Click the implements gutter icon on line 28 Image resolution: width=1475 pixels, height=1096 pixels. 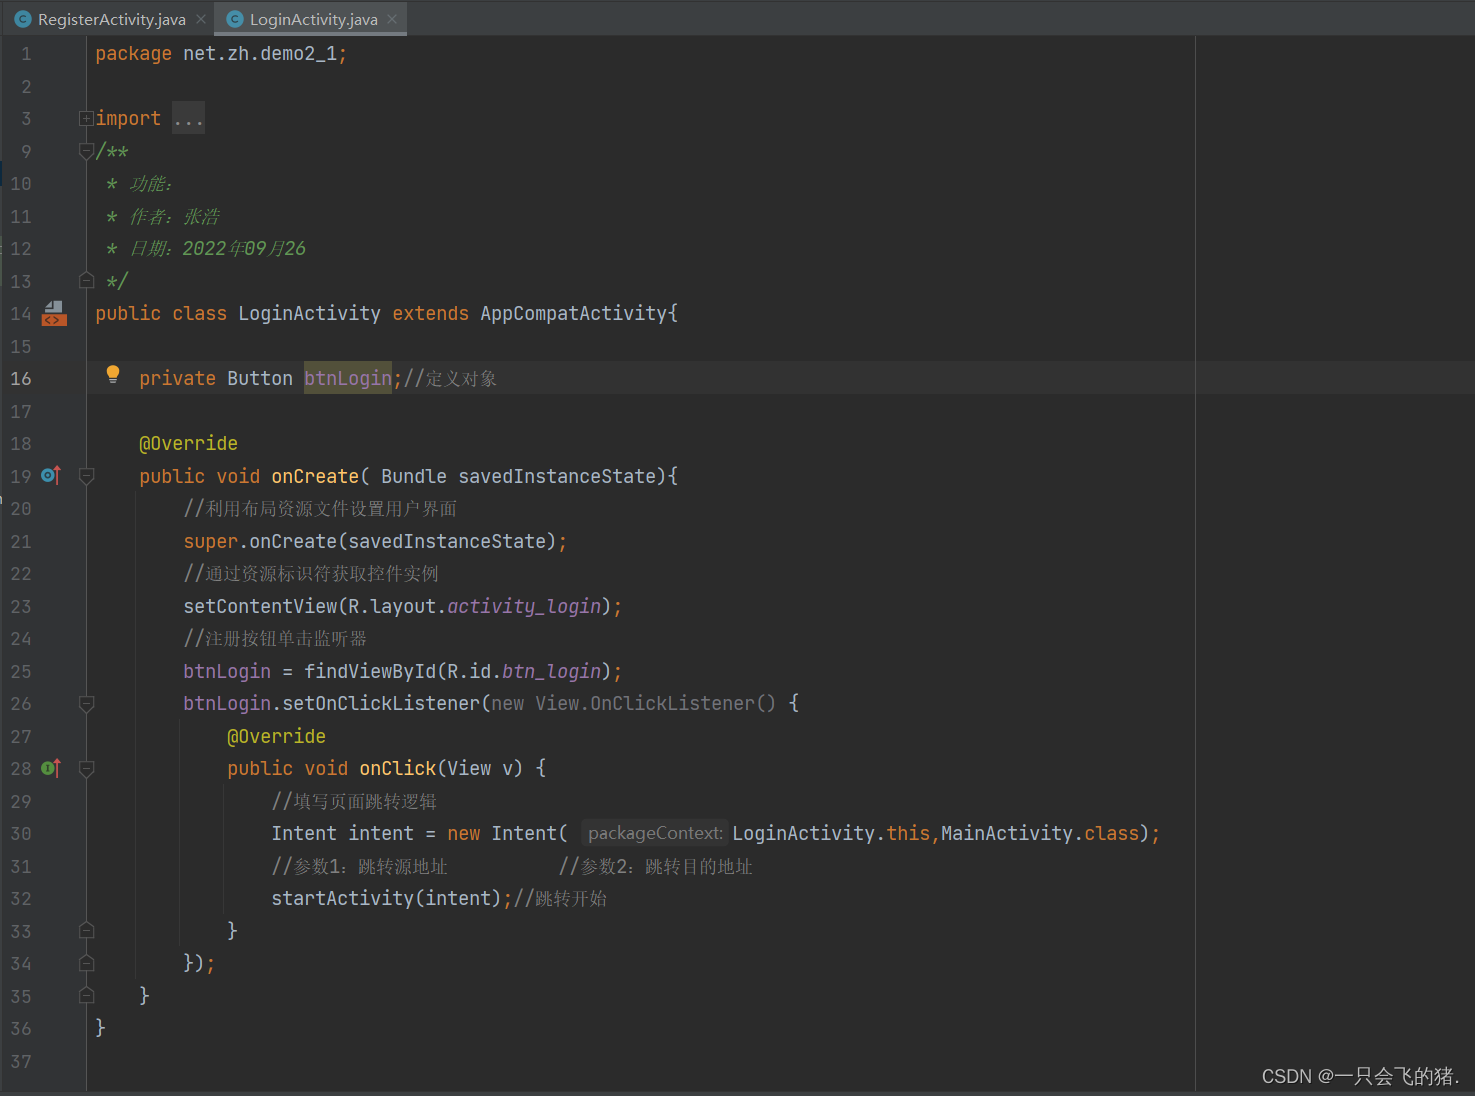pyautogui.click(x=51, y=768)
